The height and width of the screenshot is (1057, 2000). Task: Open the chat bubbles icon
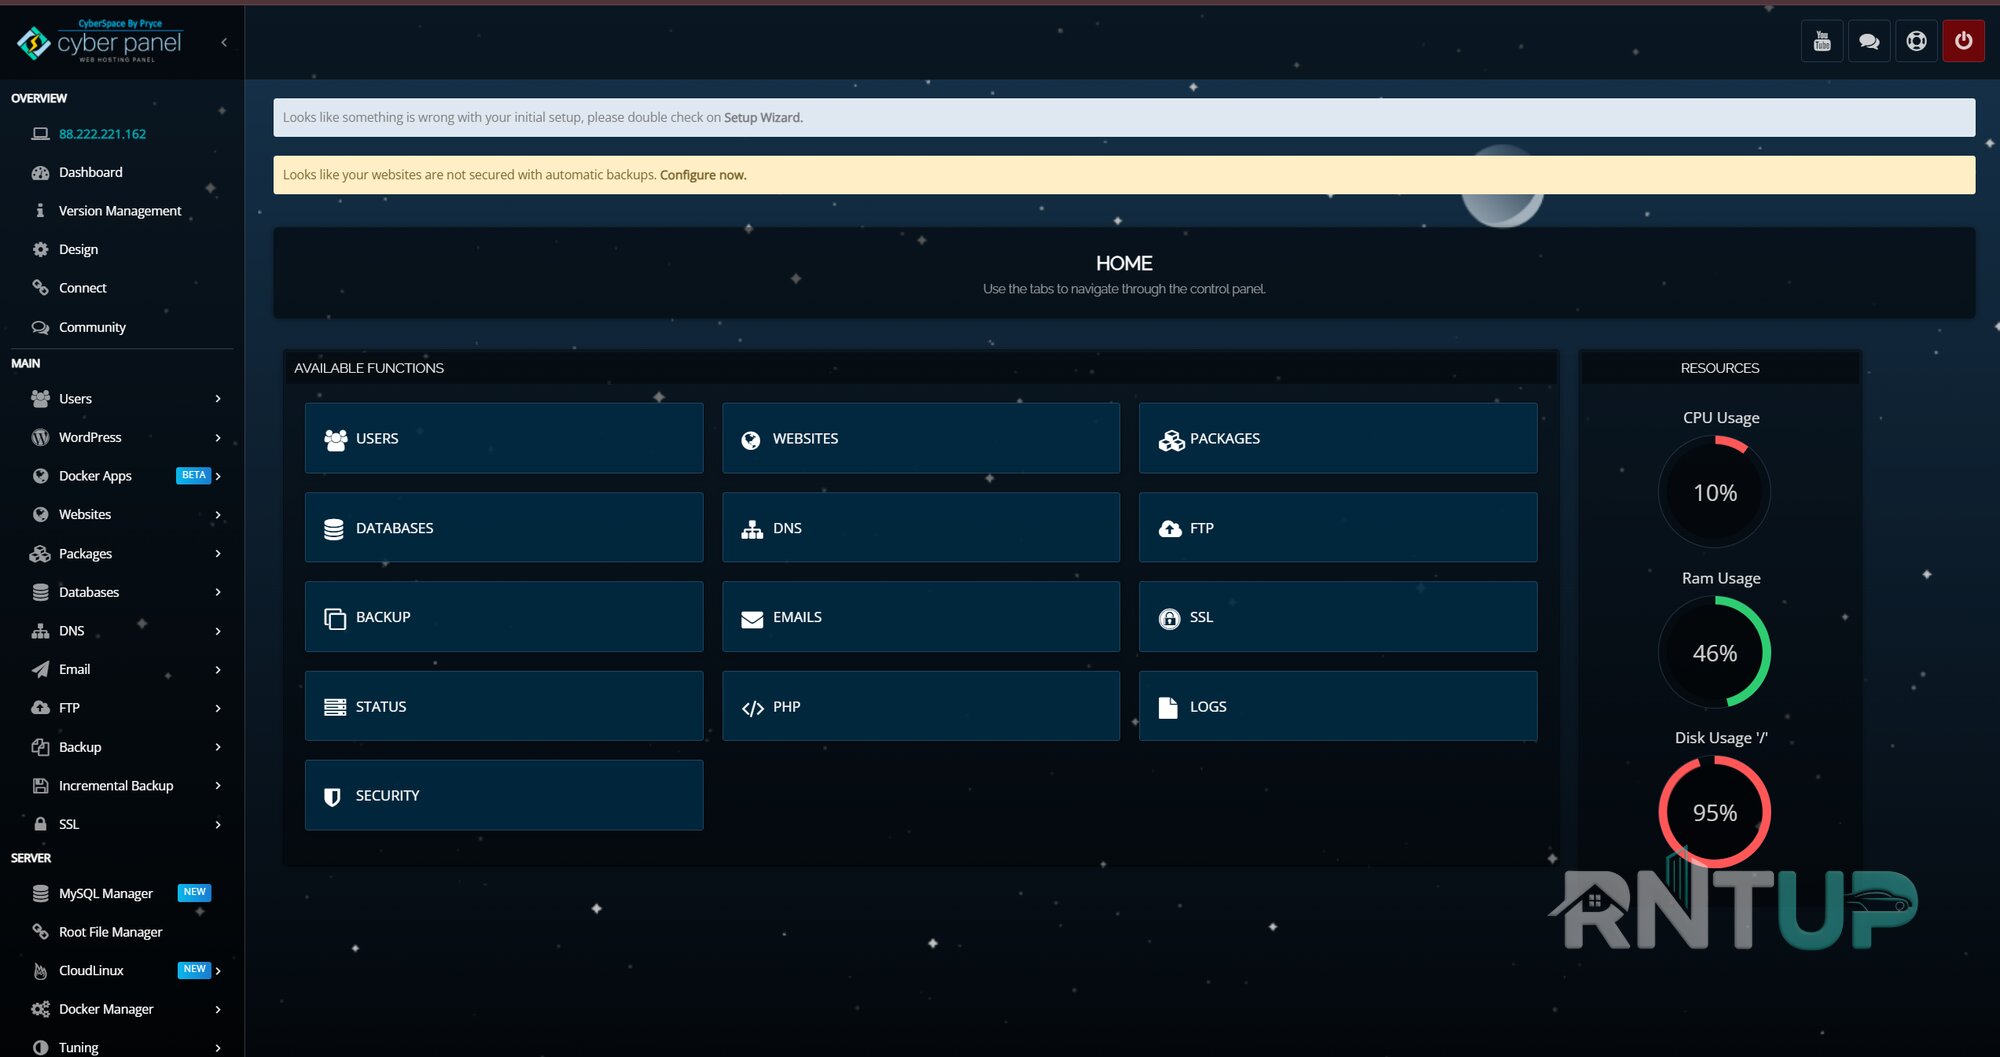coord(1869,41)
